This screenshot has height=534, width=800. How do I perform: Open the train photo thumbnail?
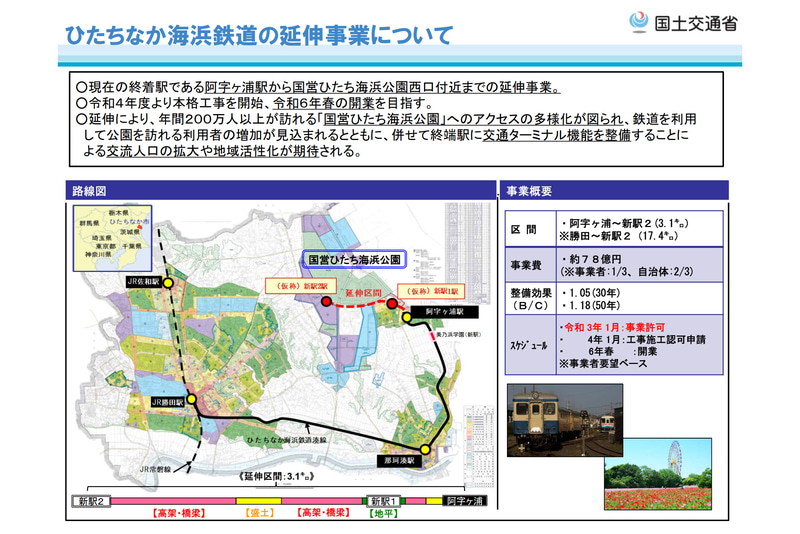tap(565, 420)
